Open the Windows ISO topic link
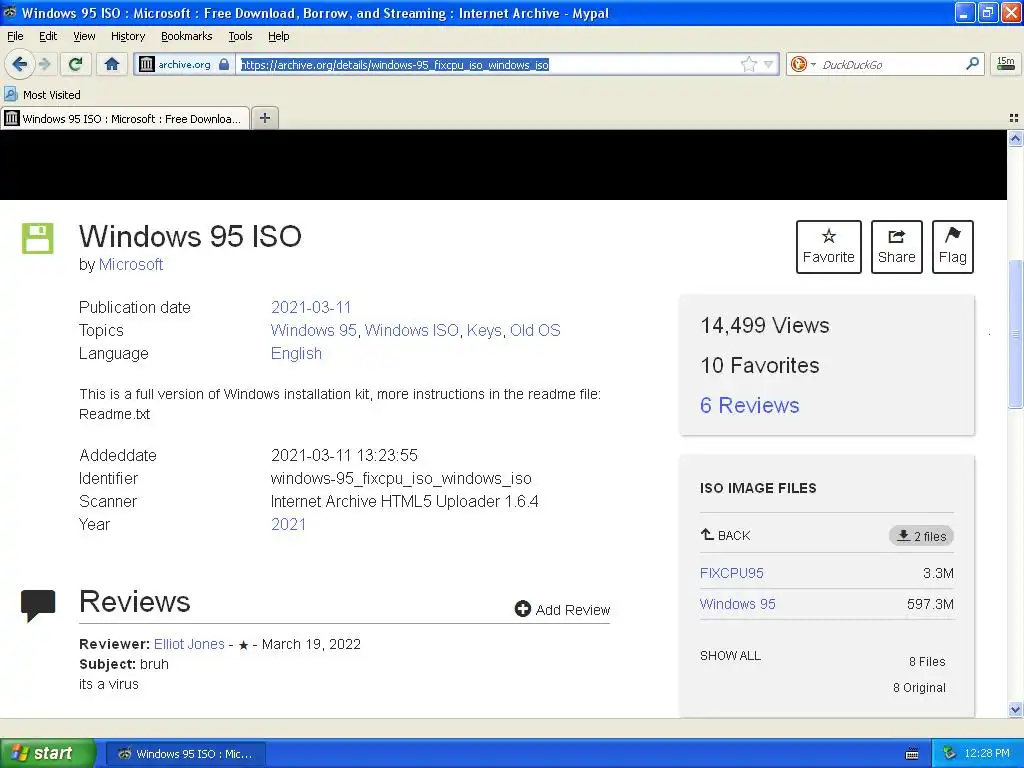The height and width of the screenshot is (768, 1024). pos(411,330)
